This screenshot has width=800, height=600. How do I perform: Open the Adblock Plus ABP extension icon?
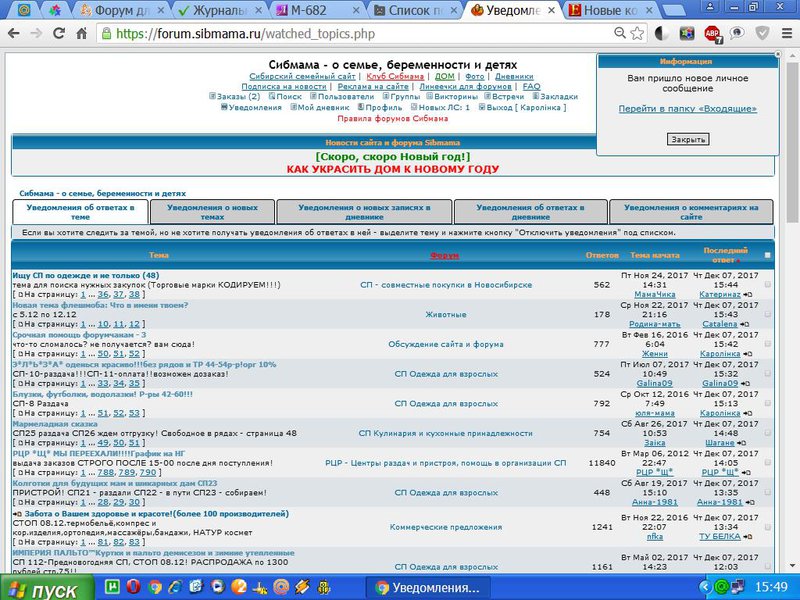coord(712,34)
